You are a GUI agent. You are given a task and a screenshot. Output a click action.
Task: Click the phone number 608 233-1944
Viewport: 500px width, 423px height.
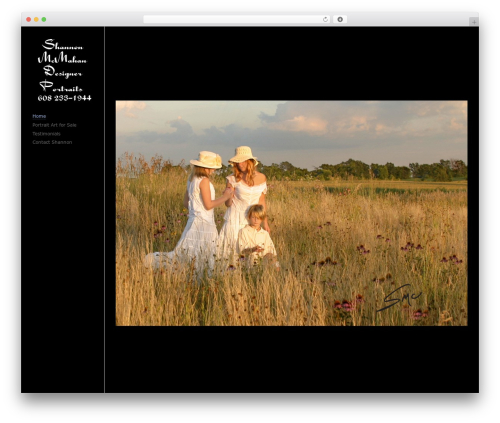pos(64,98)
